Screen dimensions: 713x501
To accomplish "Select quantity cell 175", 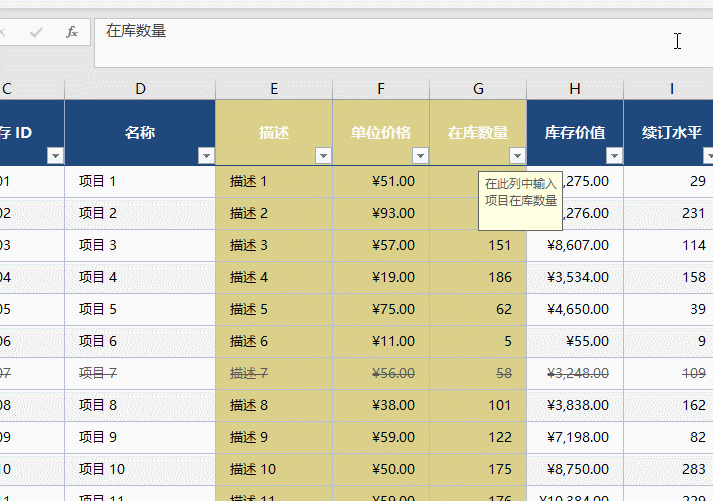I will coord(478,469).
